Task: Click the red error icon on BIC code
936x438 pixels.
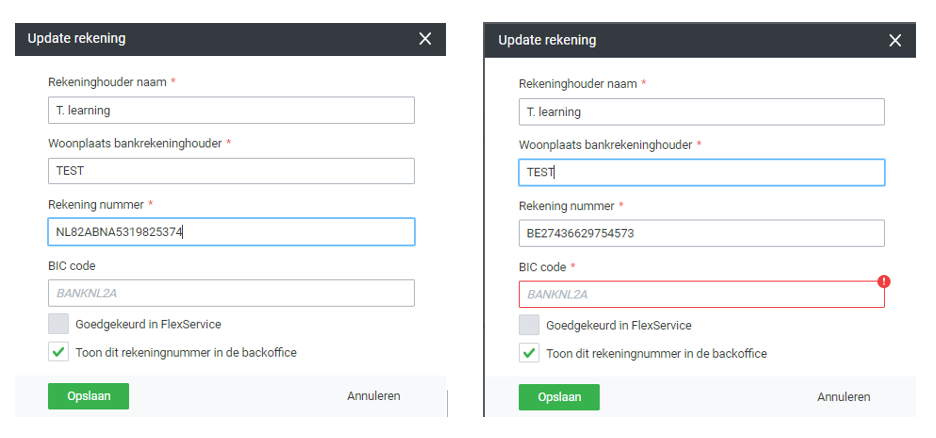Action: tap(884, 281)
